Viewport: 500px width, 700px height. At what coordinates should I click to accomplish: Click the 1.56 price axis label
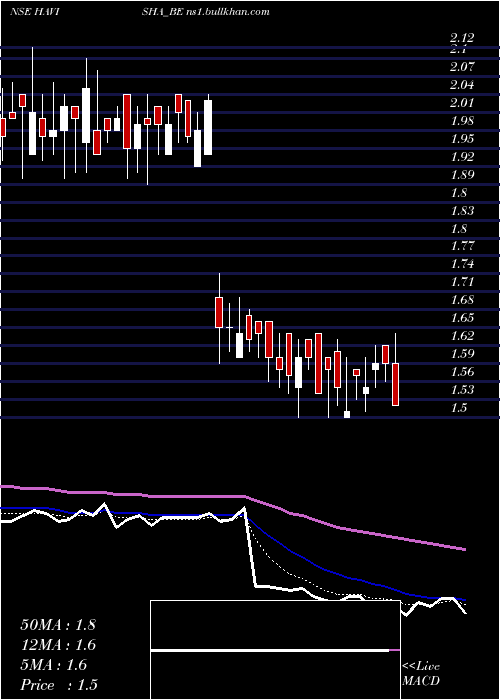[462, 372]
